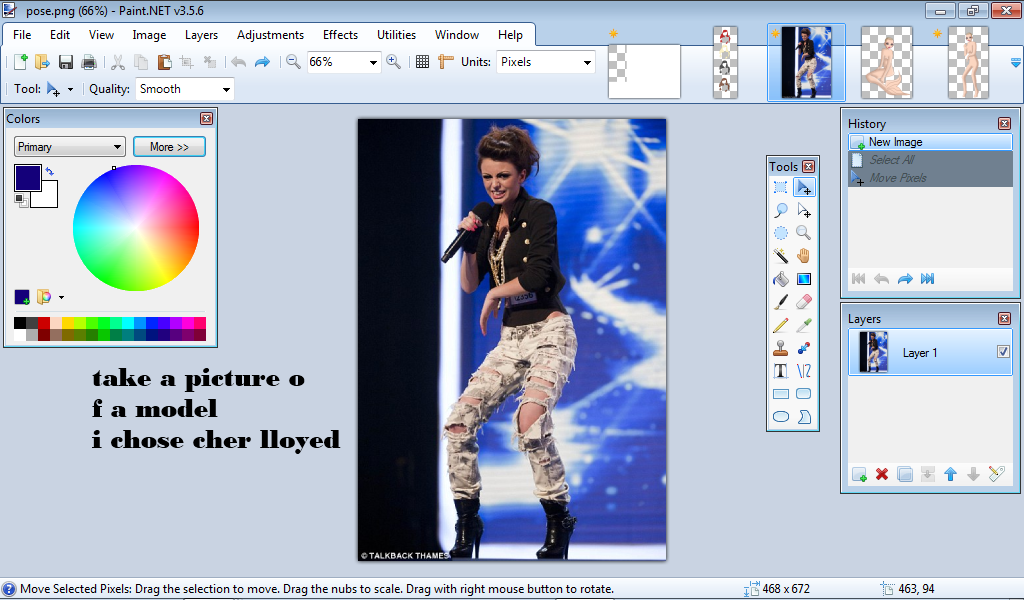This screenshot has height=600, width=1024.
Task: Open the Adjustments menu
Action: (x=270, y=35)
